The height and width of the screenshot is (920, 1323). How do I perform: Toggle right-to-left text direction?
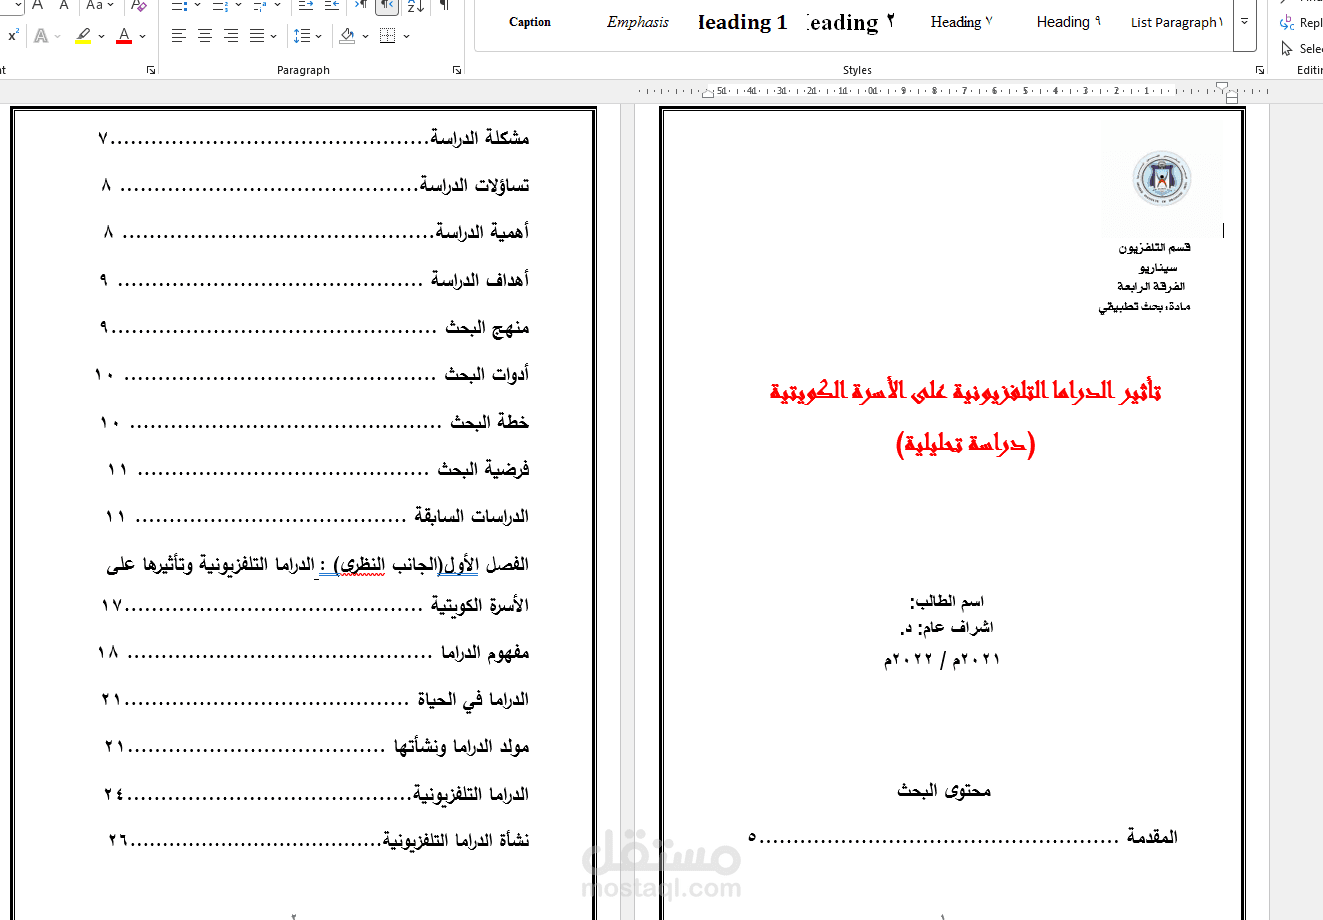[386, 6]
